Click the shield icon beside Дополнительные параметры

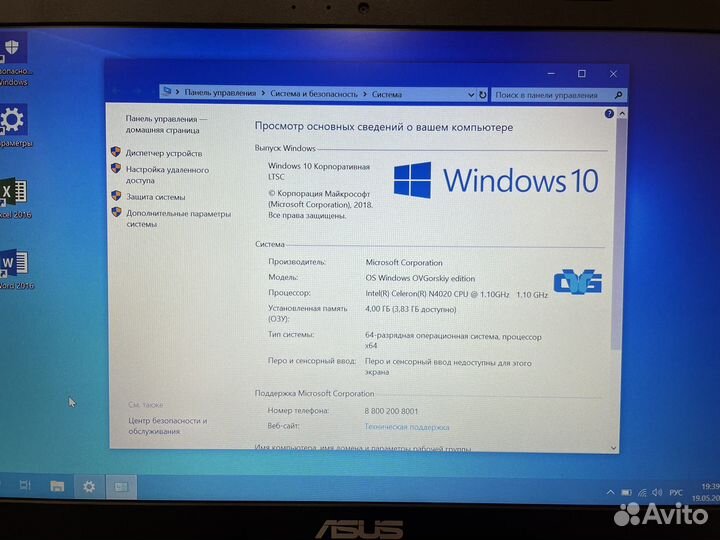click(x=117, y=212)
